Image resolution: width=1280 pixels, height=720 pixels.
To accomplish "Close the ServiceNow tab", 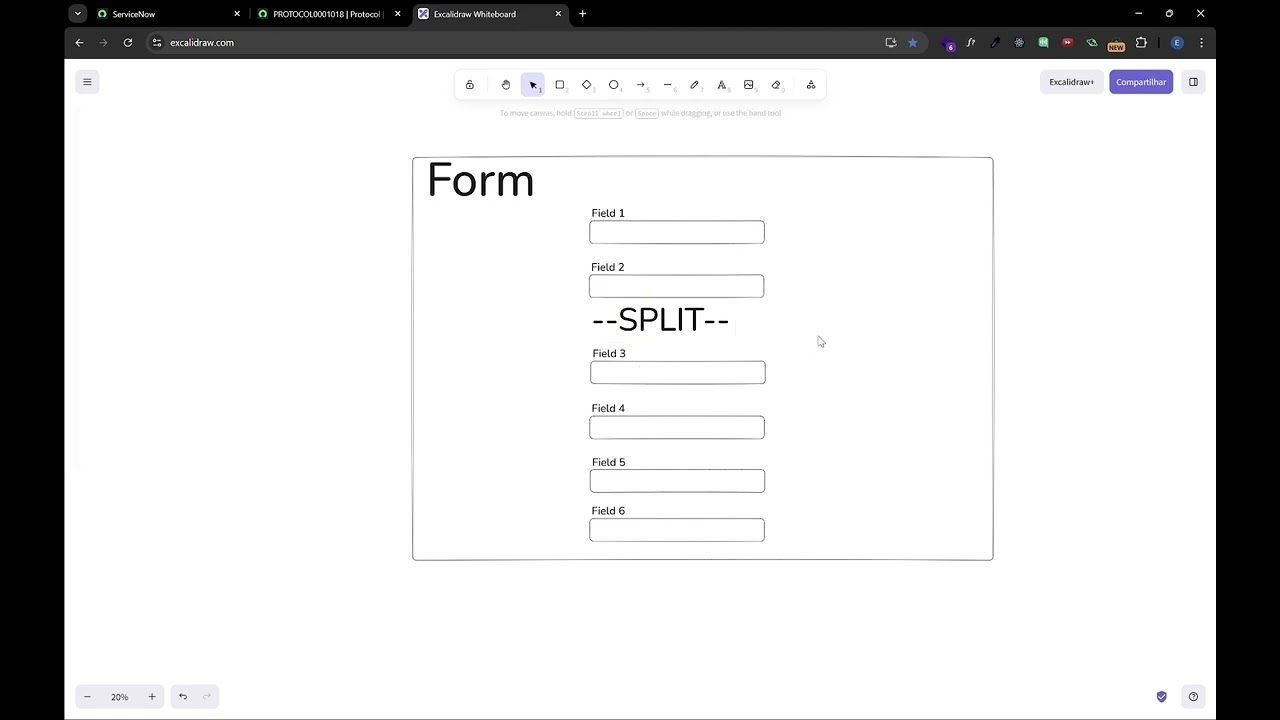I will tap(237, 14).
